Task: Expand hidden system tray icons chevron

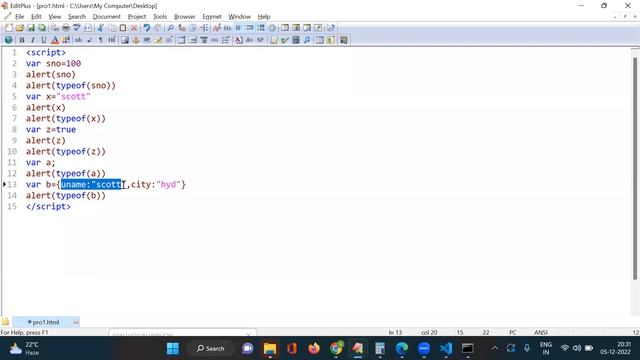Action: [x=495, y=348]
